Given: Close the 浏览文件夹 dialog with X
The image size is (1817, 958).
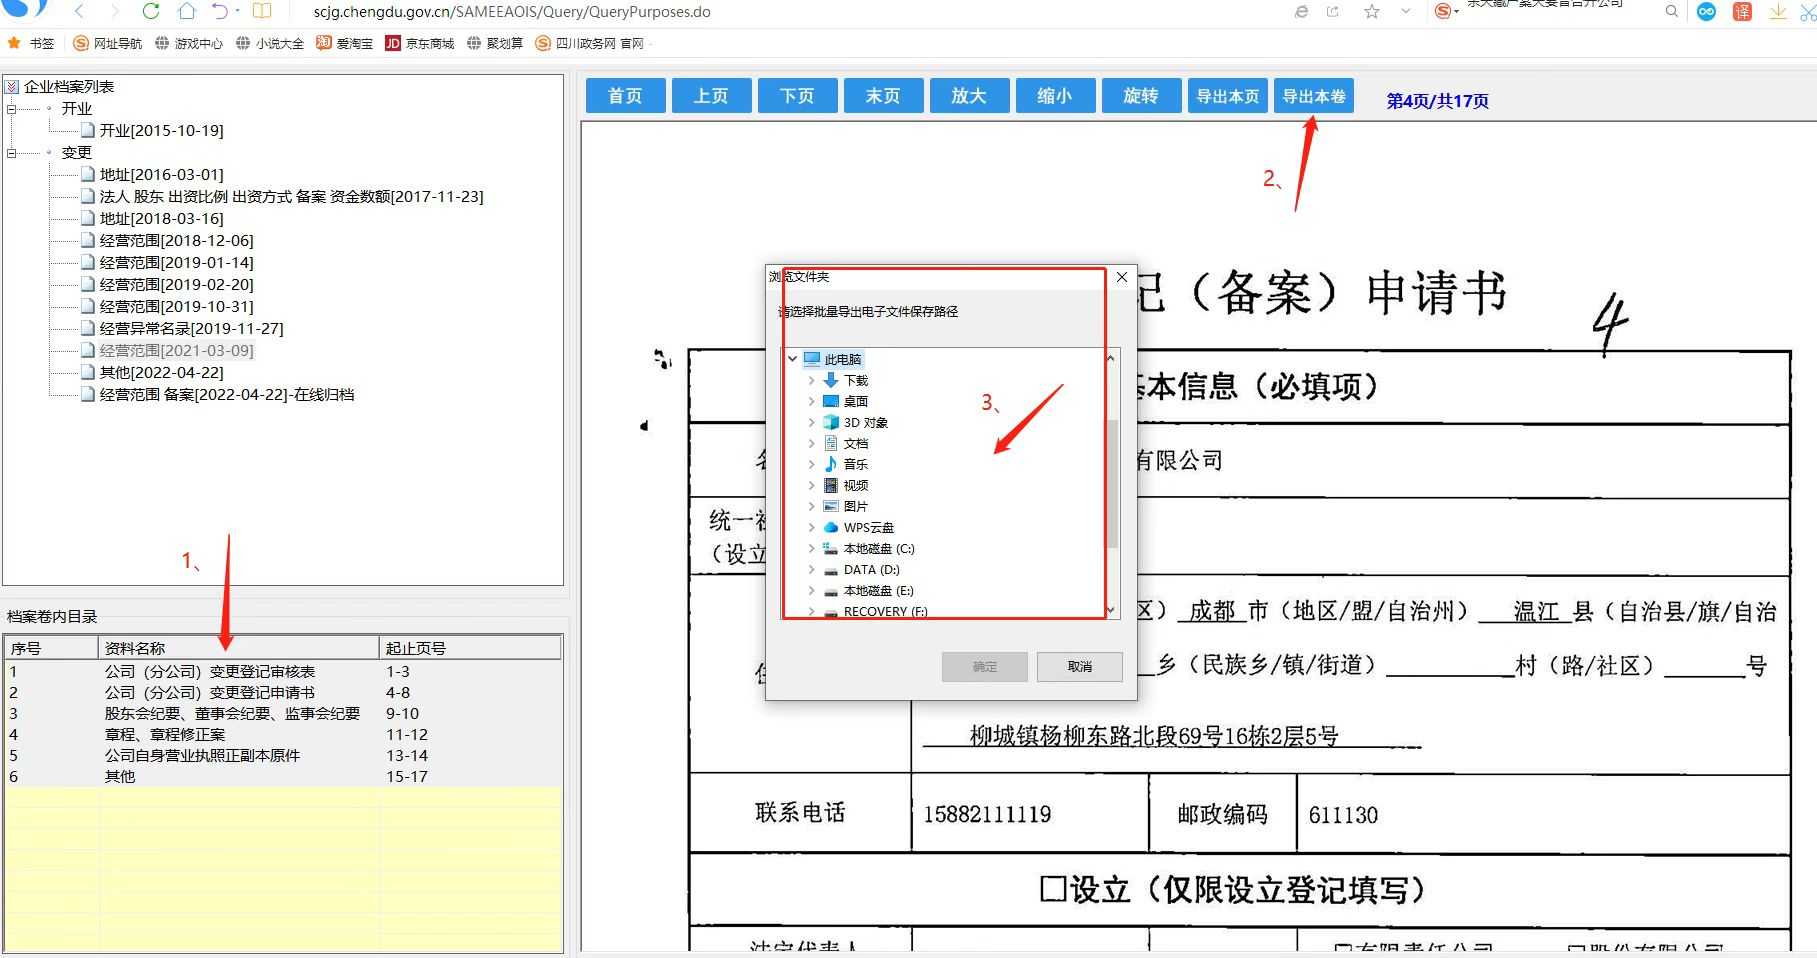Looking at the screenshot, I should click(x=1122, y=277).
